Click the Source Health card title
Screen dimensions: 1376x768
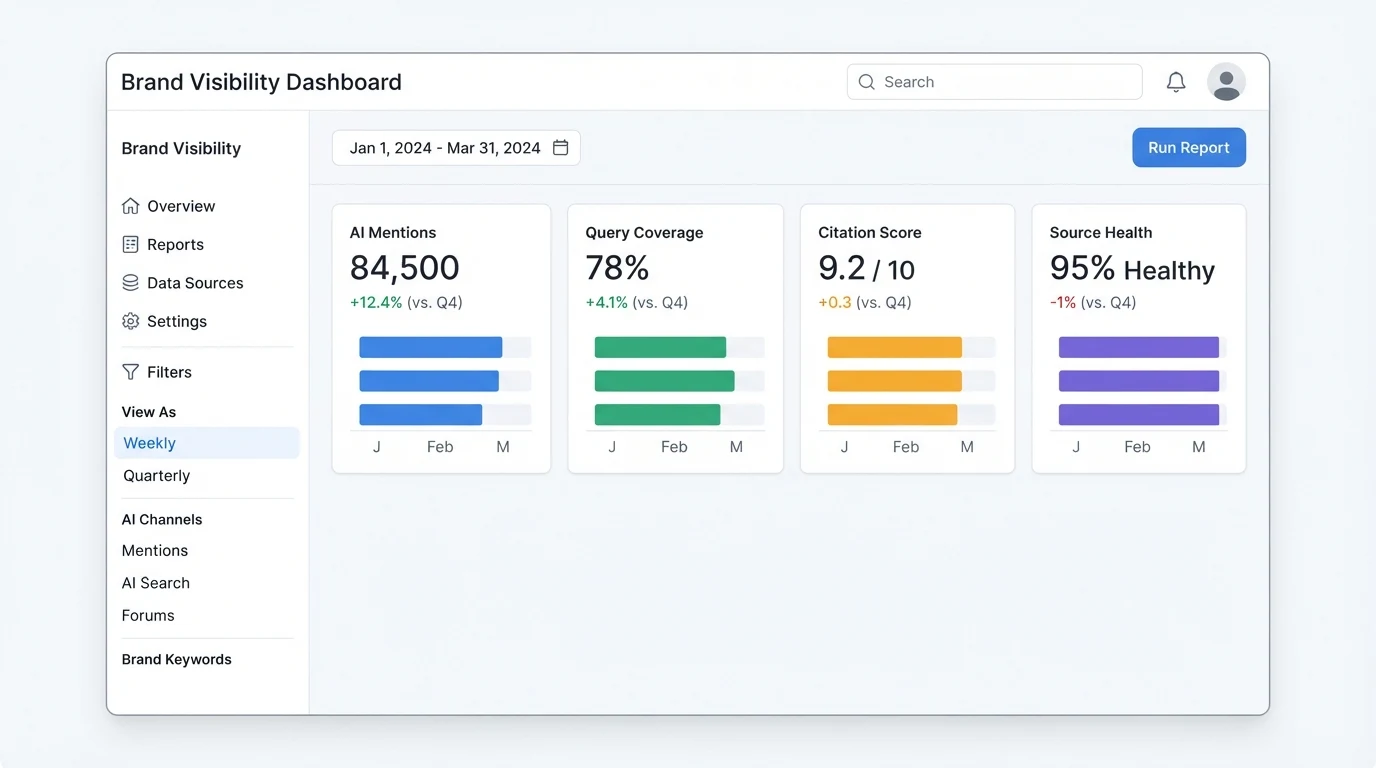coord(1101,233)
